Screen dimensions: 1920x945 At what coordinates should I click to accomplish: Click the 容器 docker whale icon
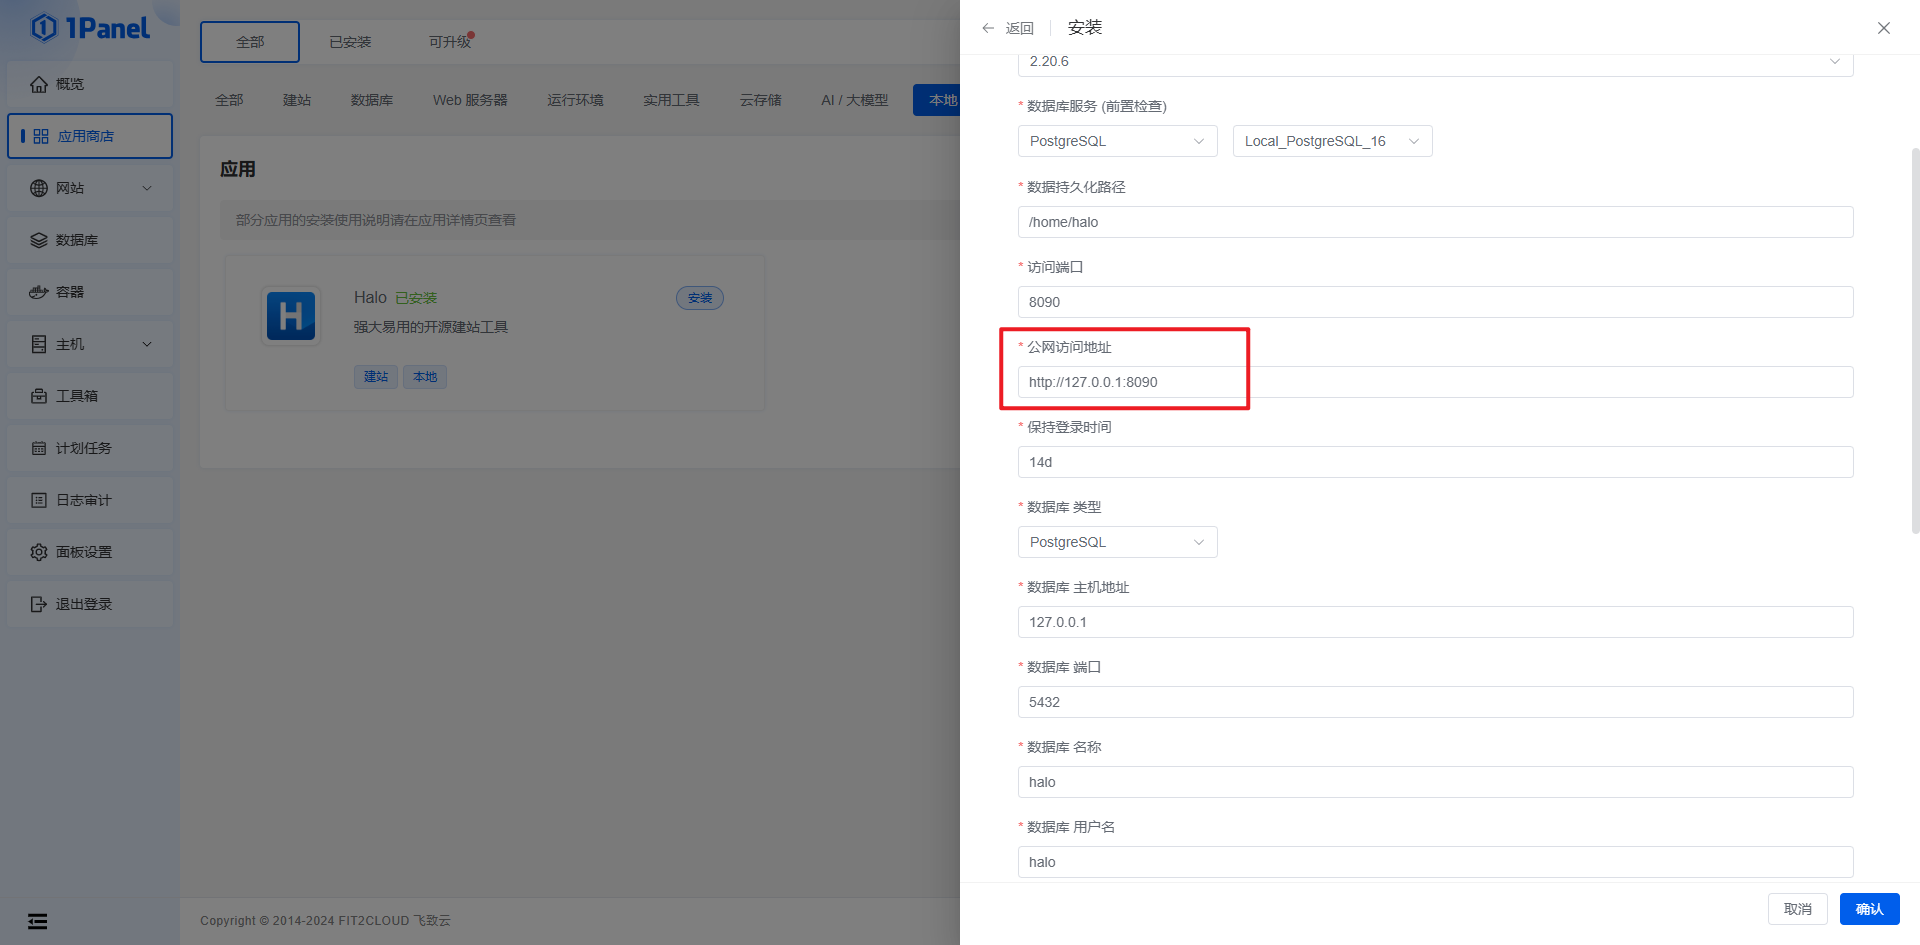tap(39, 292)
